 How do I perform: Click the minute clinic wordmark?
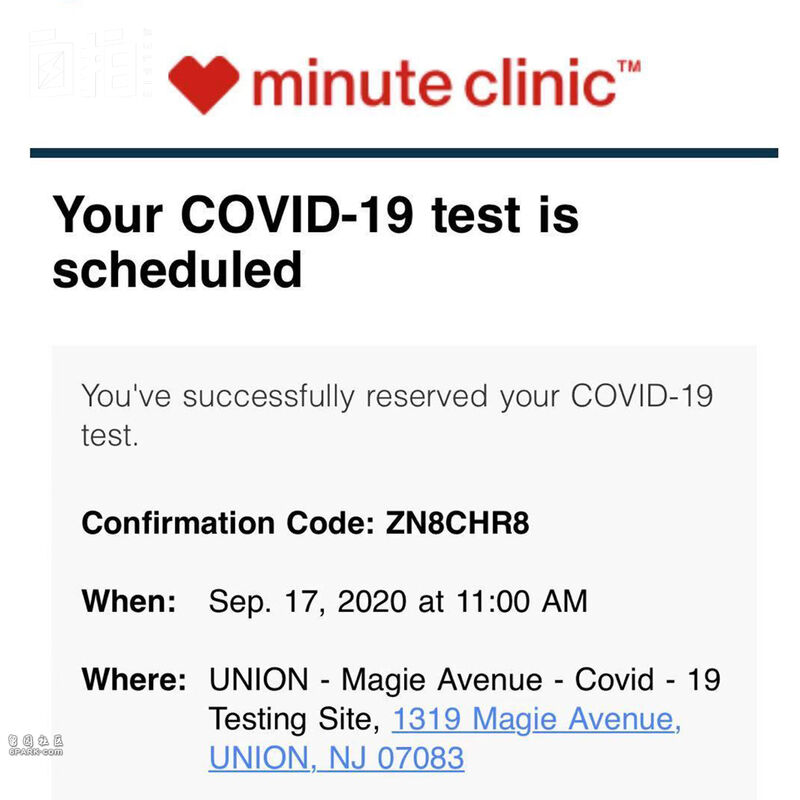pyautogui.click(x=434, y=83)
